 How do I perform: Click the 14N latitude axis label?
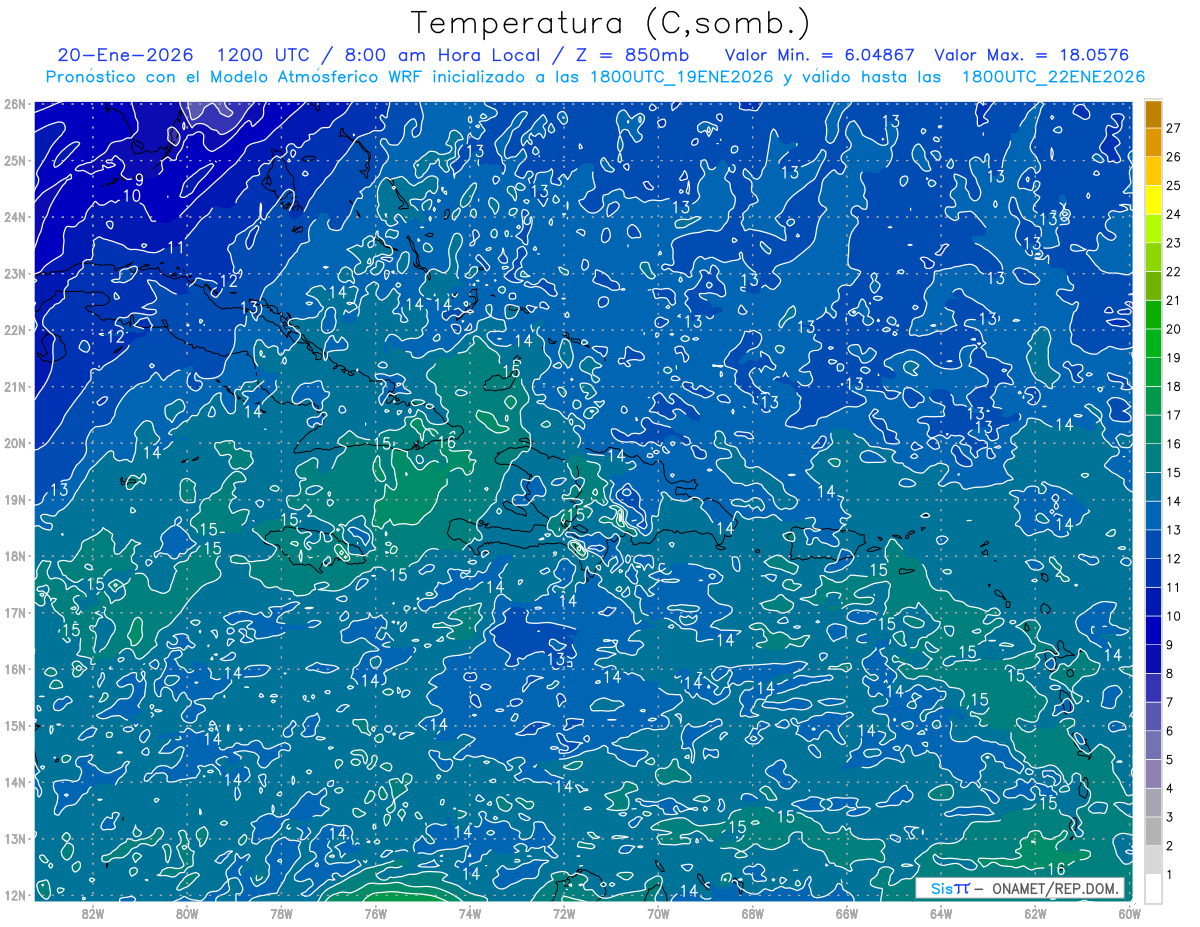click(x=14, y=782)
